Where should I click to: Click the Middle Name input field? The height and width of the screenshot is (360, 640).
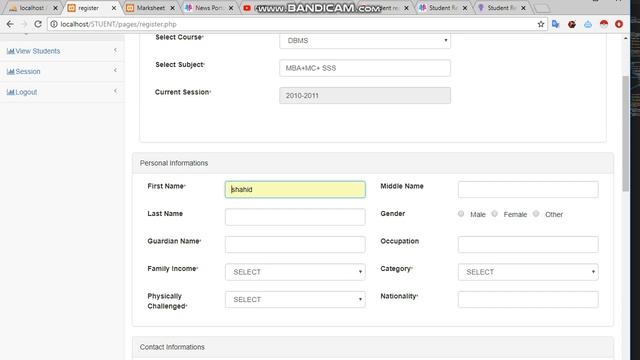click(528, 189)
